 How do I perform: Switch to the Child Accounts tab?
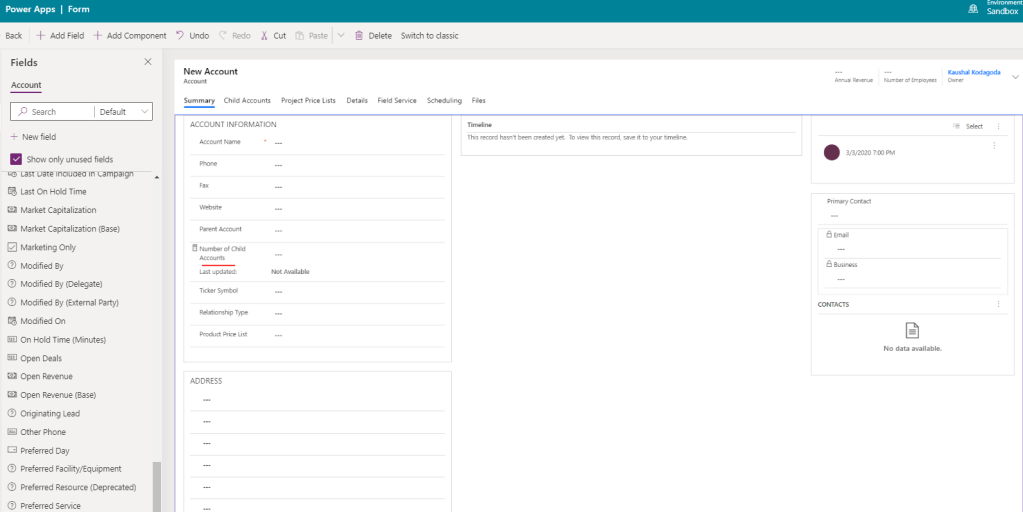pos(247,101)
